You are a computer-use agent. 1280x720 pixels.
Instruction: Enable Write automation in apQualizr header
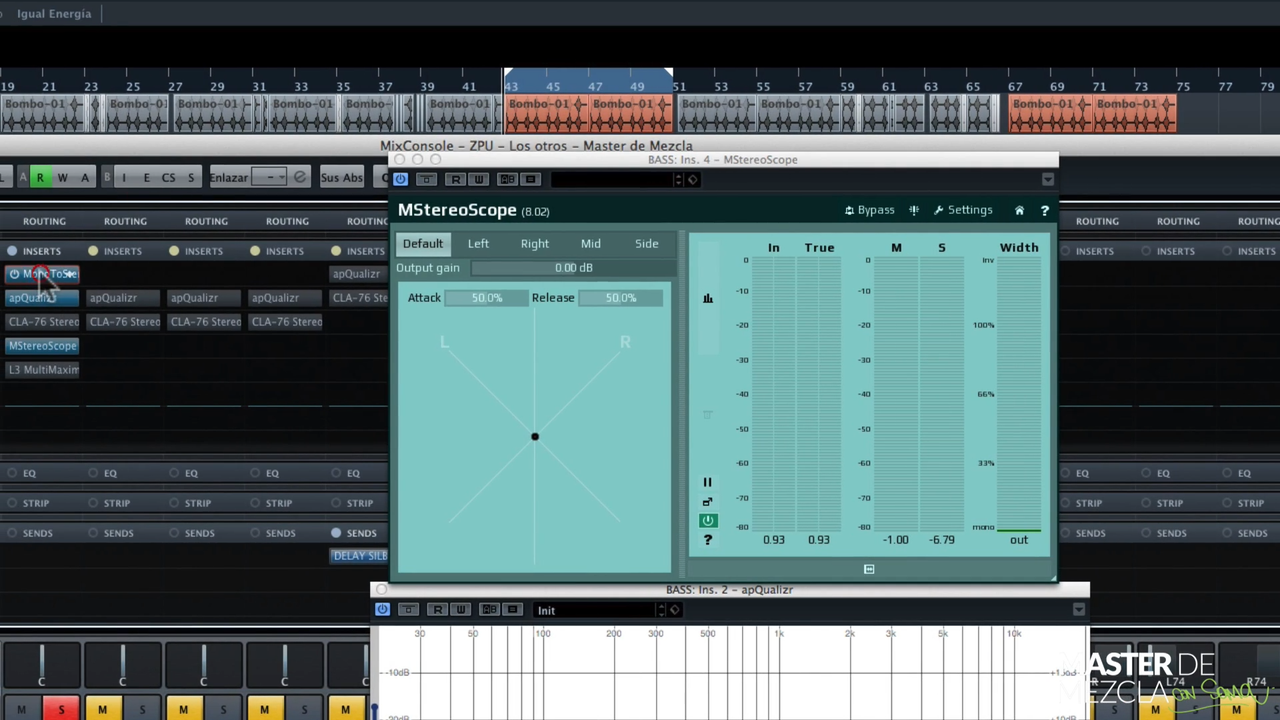(460, 610)
